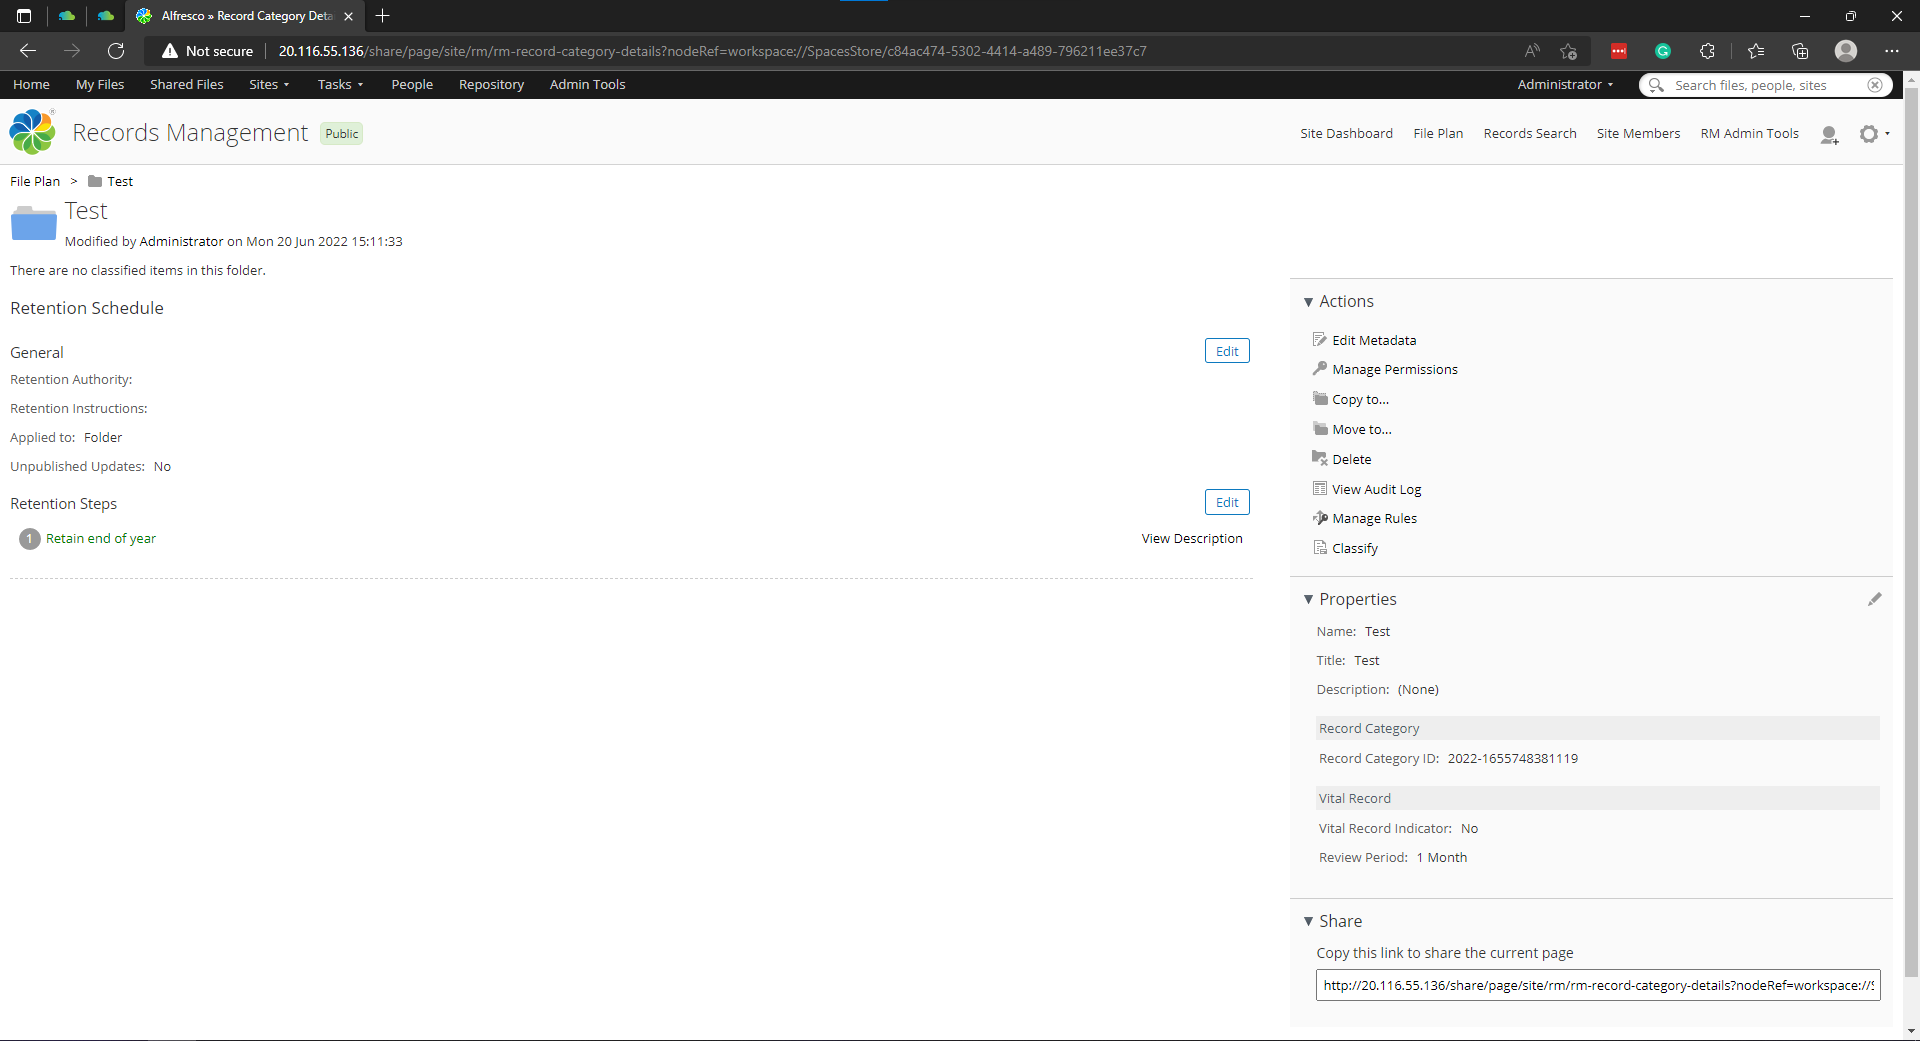This screenshot has height=1041, width=1920.
Task: Click the browser back arrow
Action: click(x=28, y=51)
